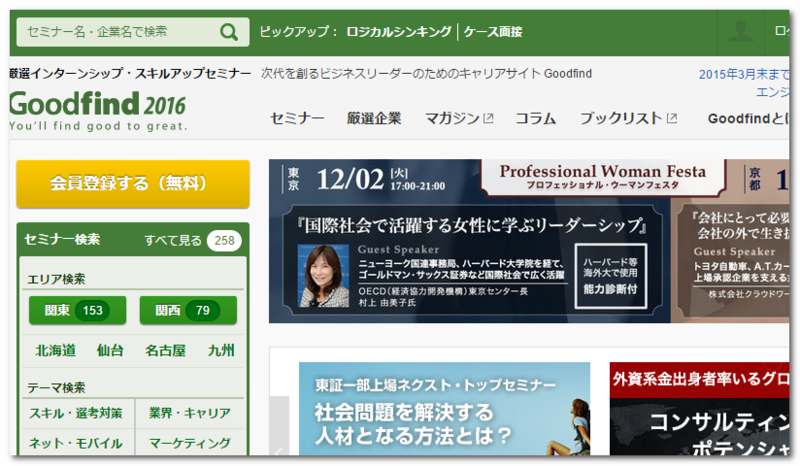Open the Professional Woman Festa 12/02 banner

point(469,241)
